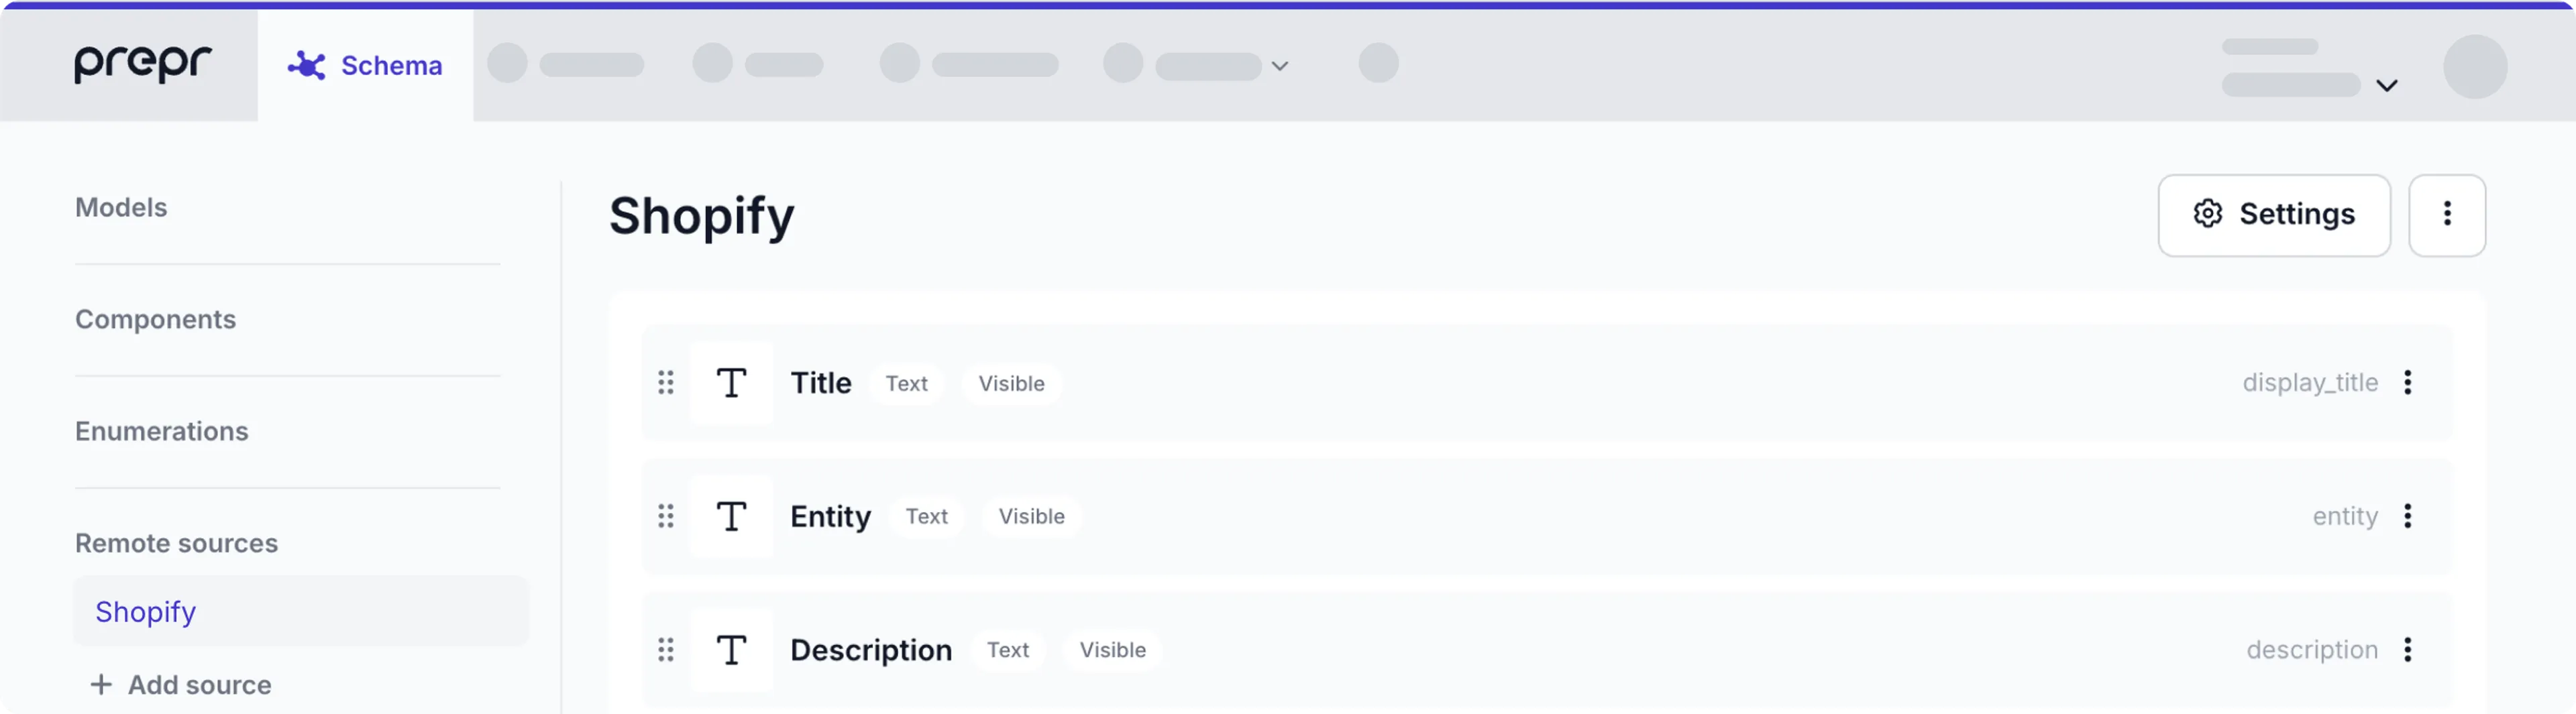
Task: Expand the Models section in sidebar
Action: 121,208
